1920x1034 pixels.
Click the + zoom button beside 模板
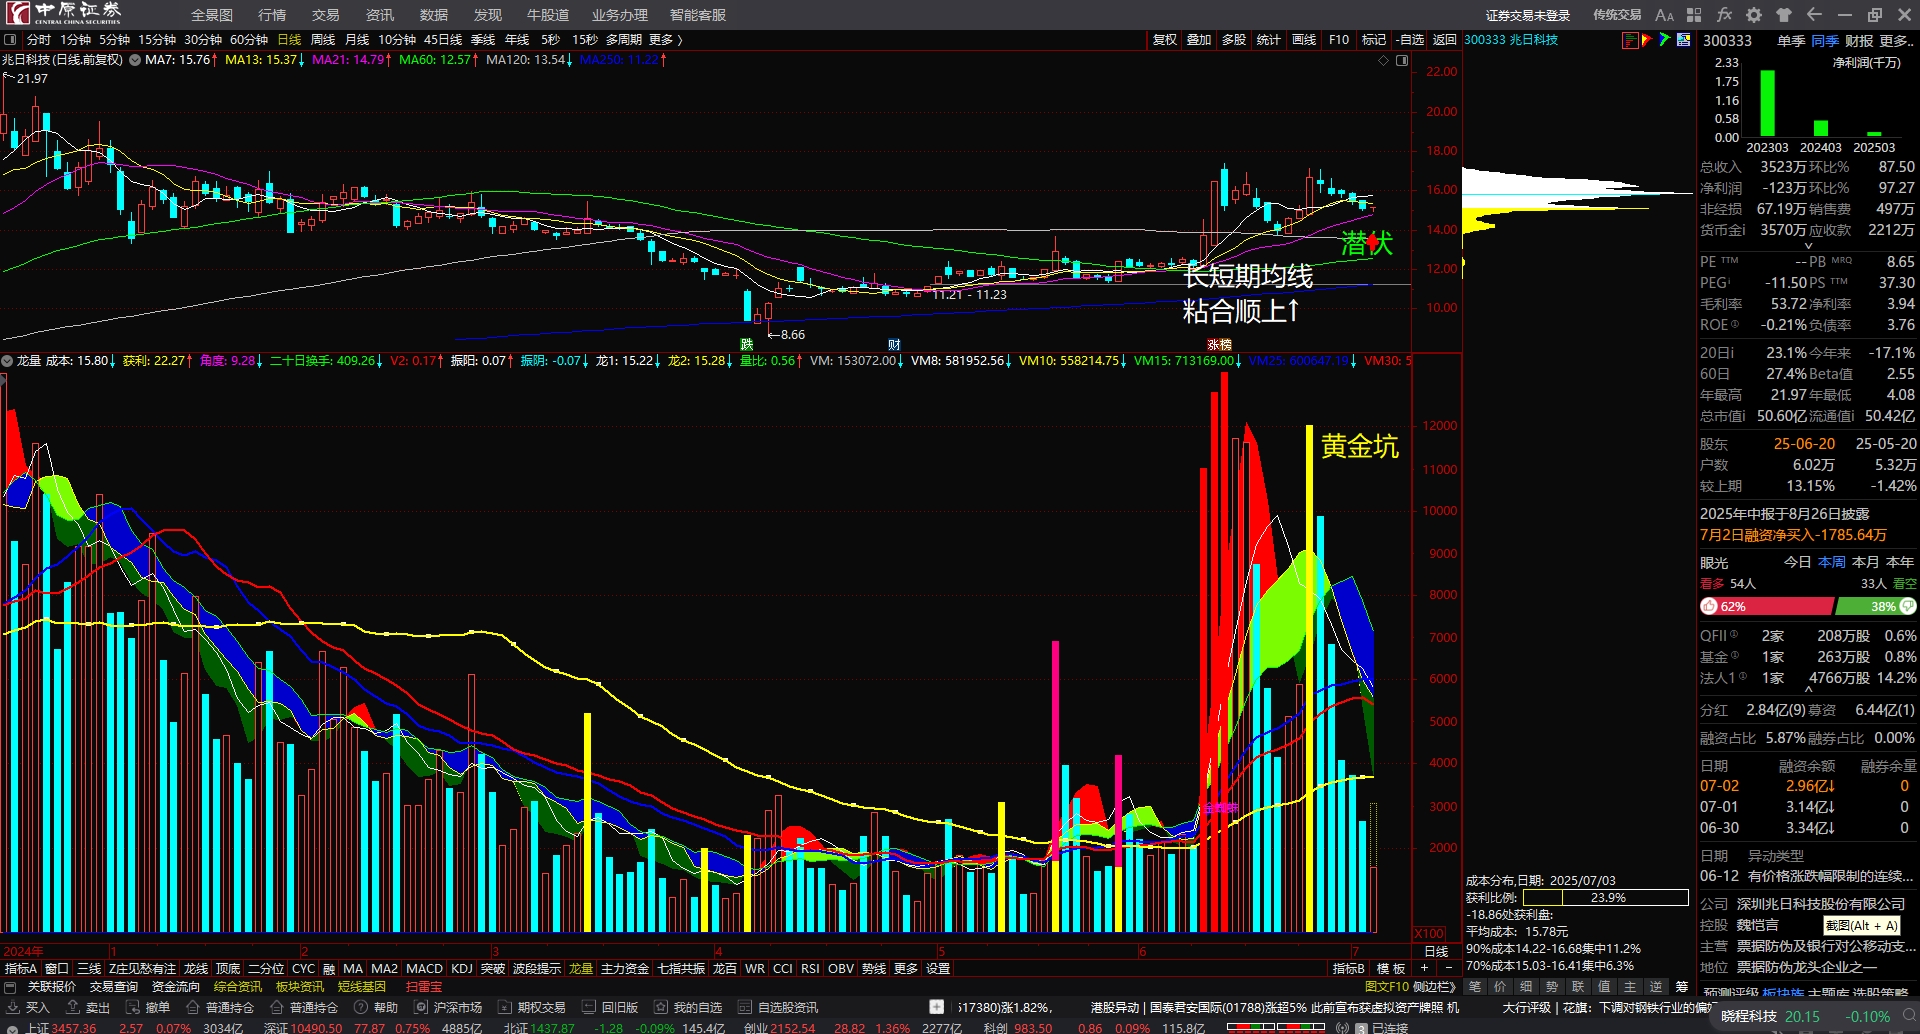point(1424,968)
